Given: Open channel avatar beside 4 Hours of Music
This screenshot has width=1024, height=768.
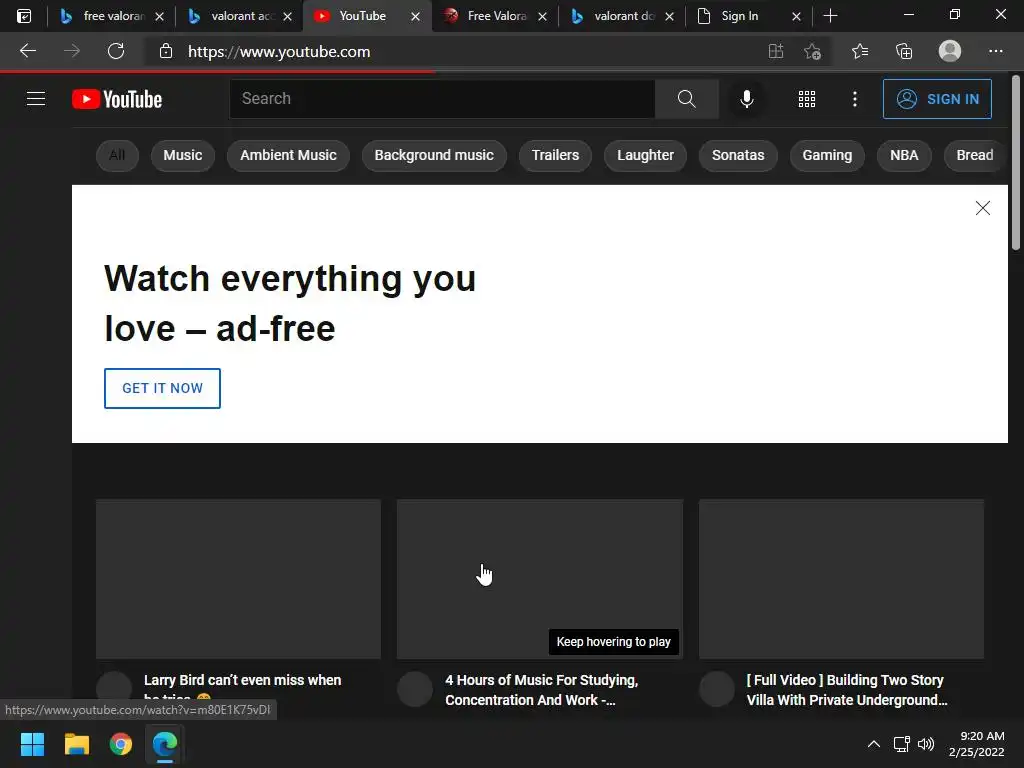Looking at the screenshot, I should 415,690.
